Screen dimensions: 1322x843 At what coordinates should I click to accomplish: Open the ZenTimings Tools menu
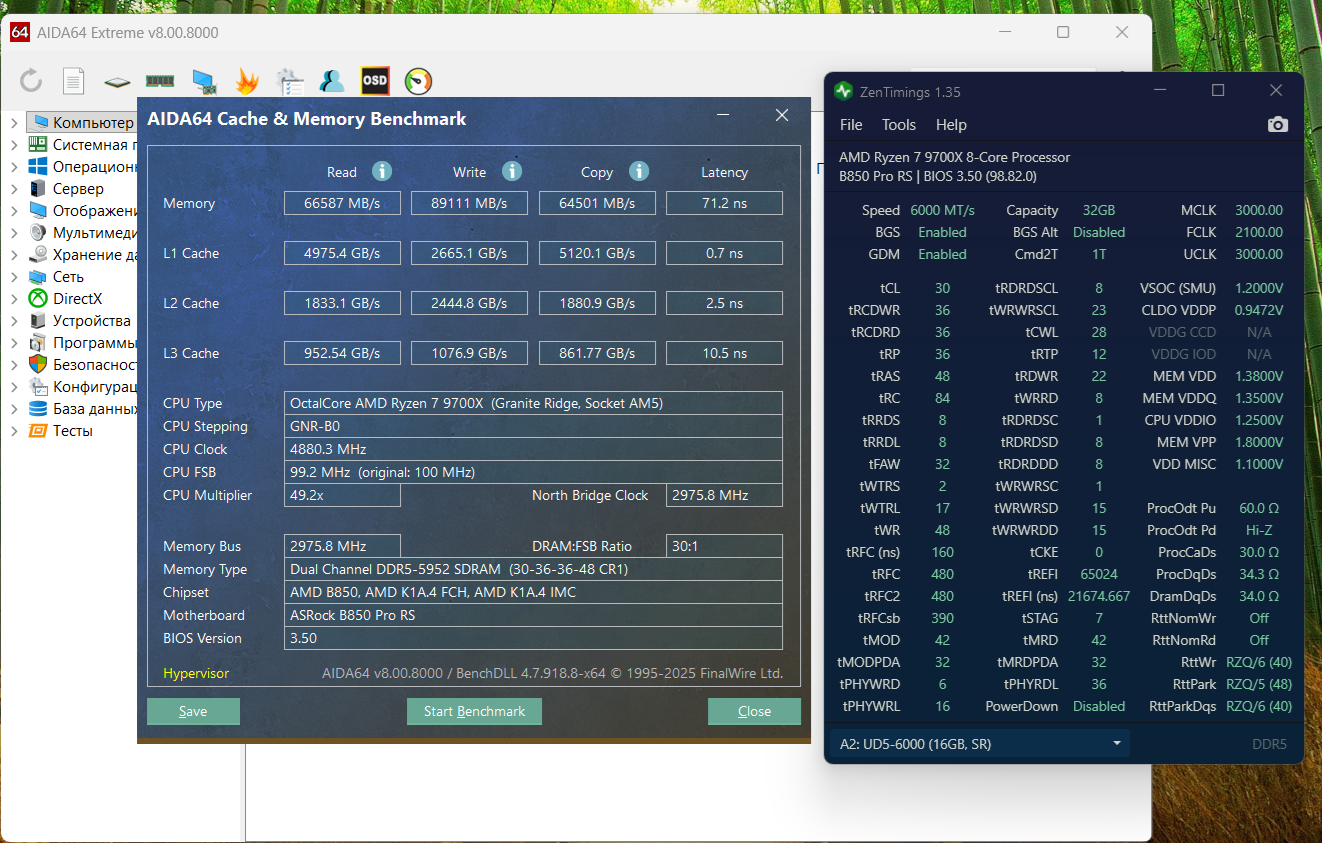pyautogui.click(x=899, y=125)
